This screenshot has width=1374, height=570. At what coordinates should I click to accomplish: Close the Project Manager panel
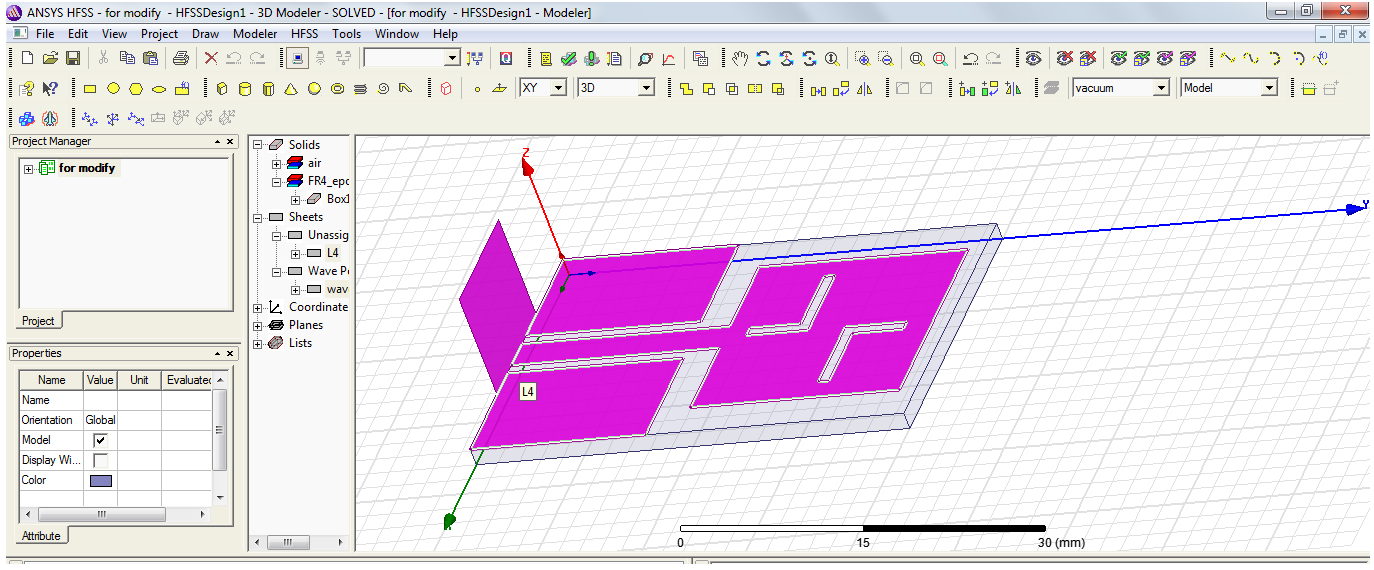click(230, 142)
